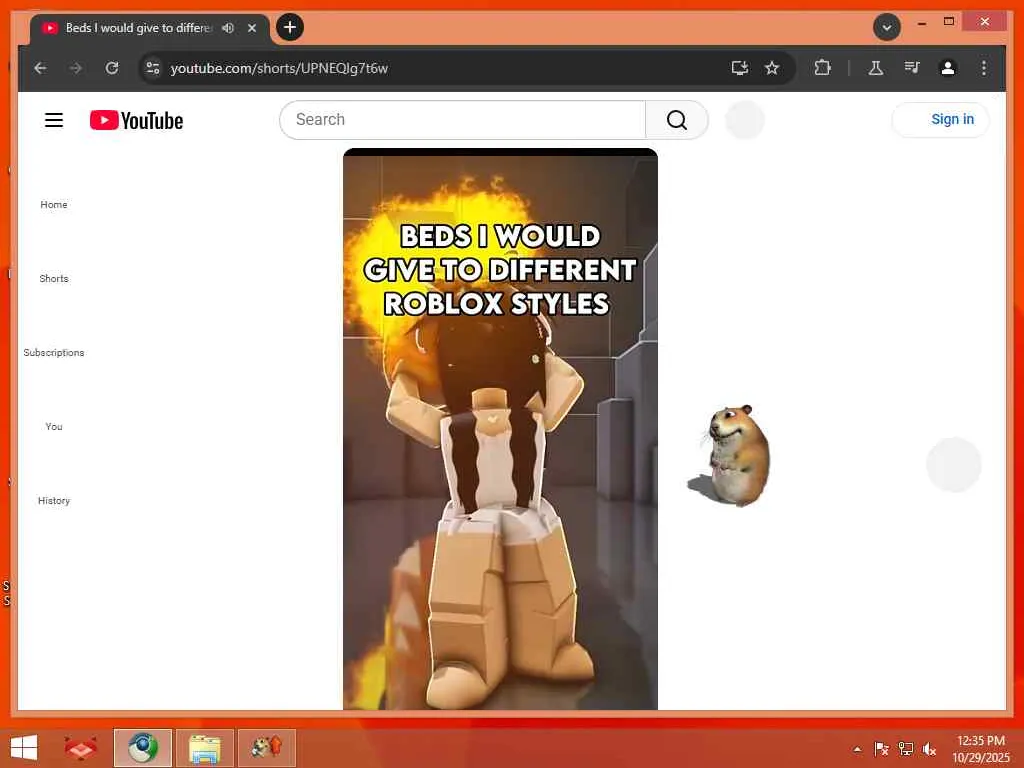Viewport: 1024px width, 768px height.
Task: Open the media controls icon in toolbar
Action: [x=912, y=68]
